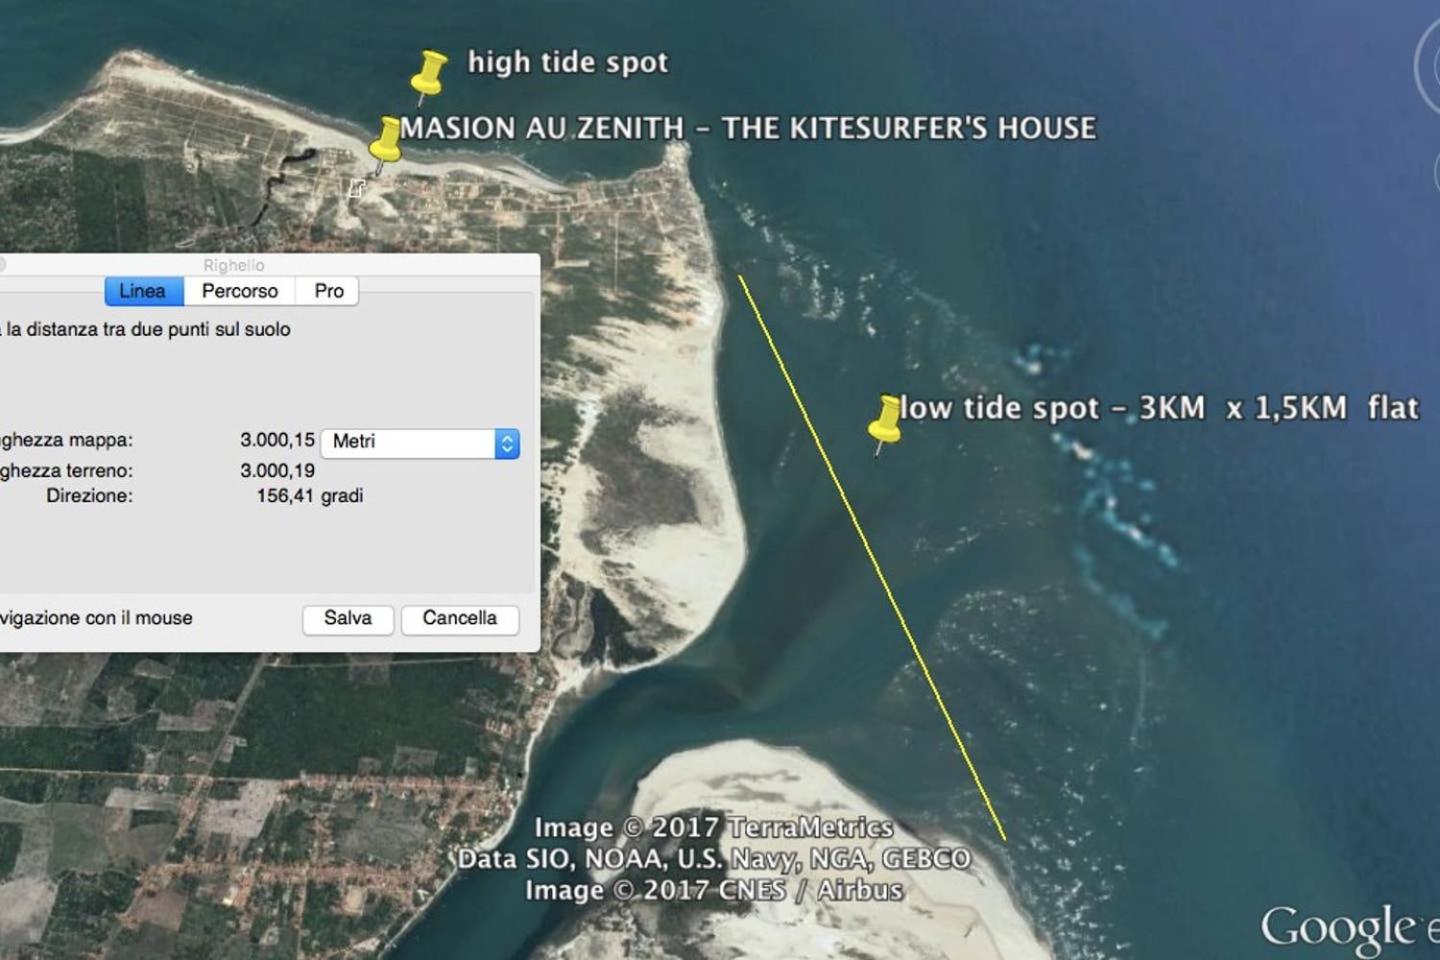Click the yellow ruler measurement line

click(872, 557)
